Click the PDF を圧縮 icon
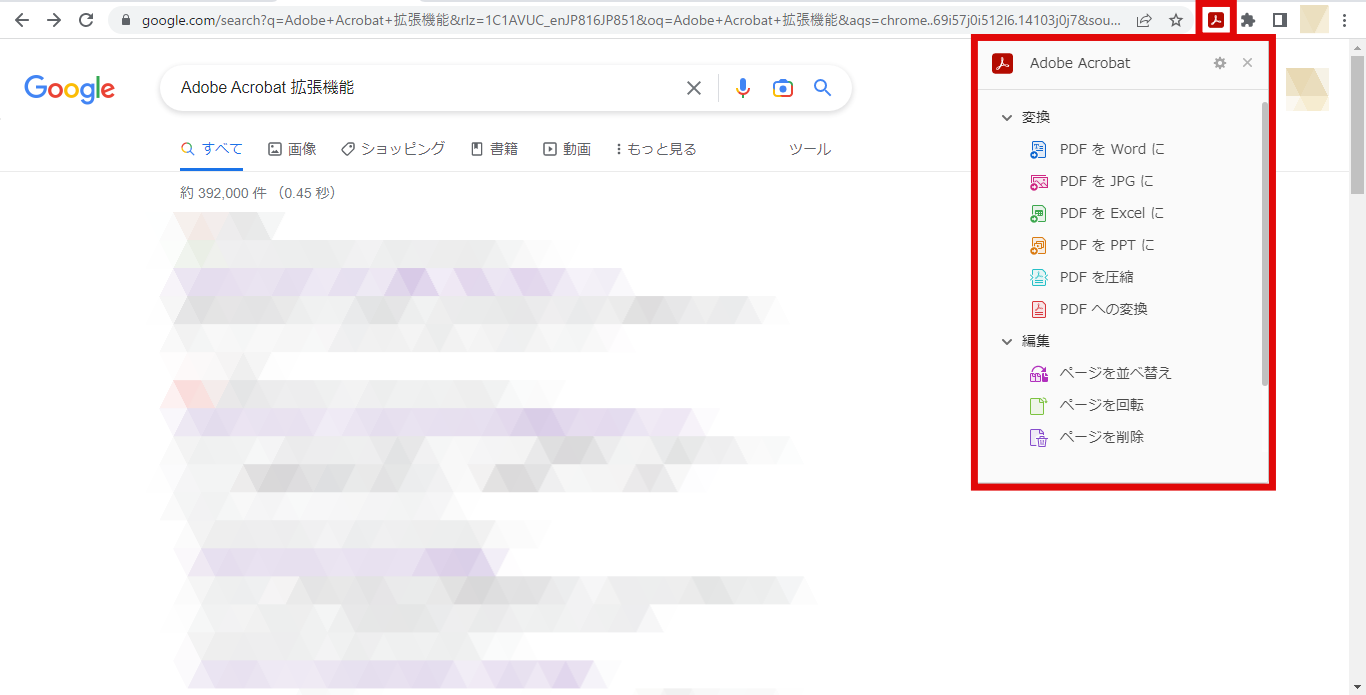 [x=1039, y=277]
